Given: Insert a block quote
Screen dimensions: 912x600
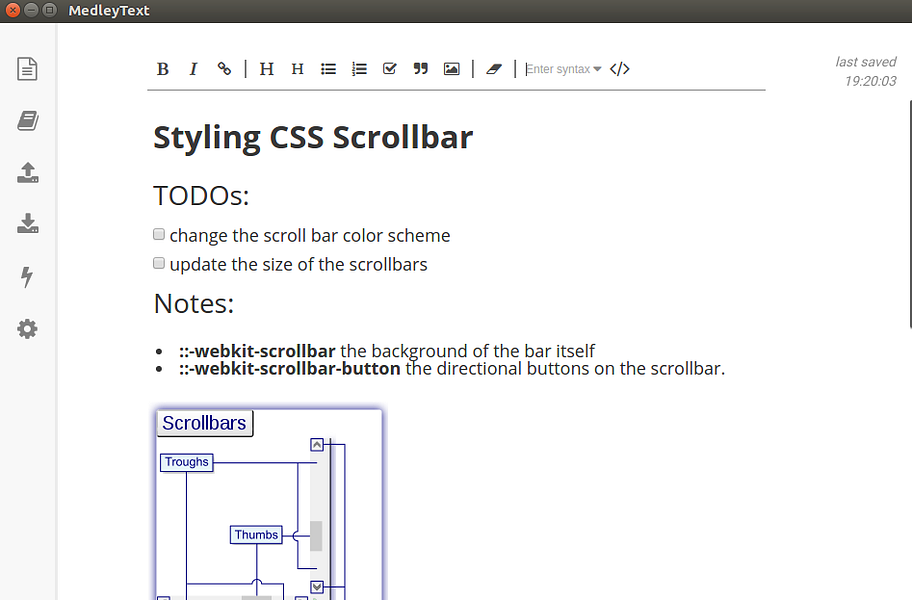Looking at the screenshot, I should [x=421, y=69].
